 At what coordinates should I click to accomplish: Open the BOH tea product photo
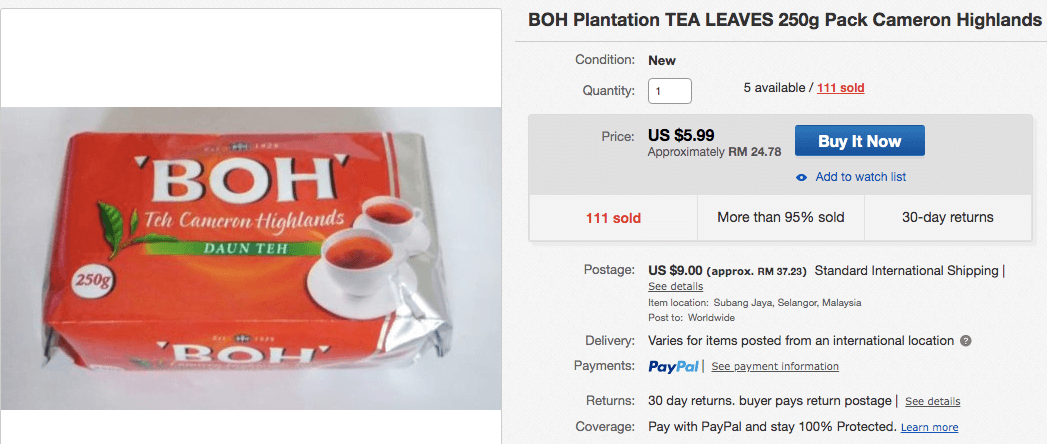[x=251, y=258]
